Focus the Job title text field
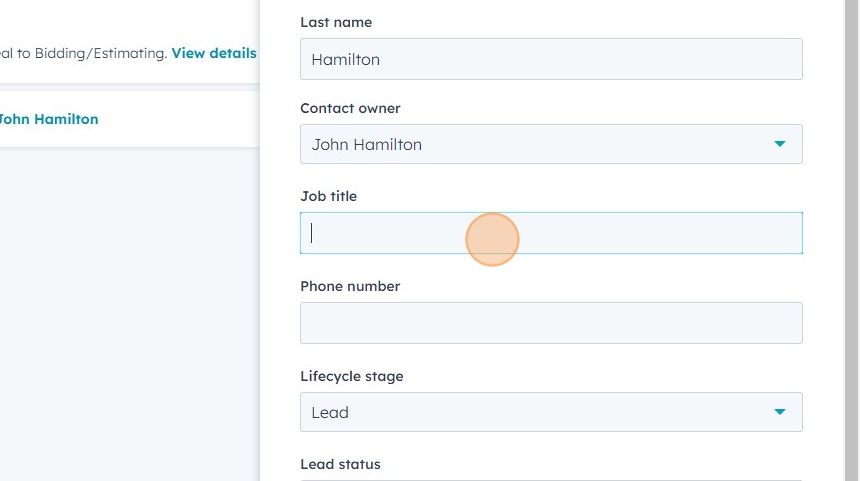This screenshot has width=860, height=481. [x=550, y=233]
